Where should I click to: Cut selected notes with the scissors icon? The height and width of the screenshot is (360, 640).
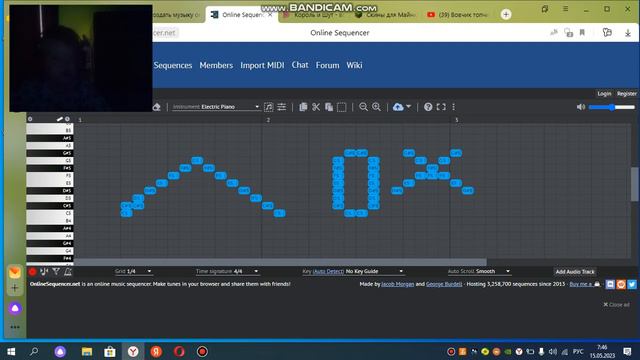(316, 107)
